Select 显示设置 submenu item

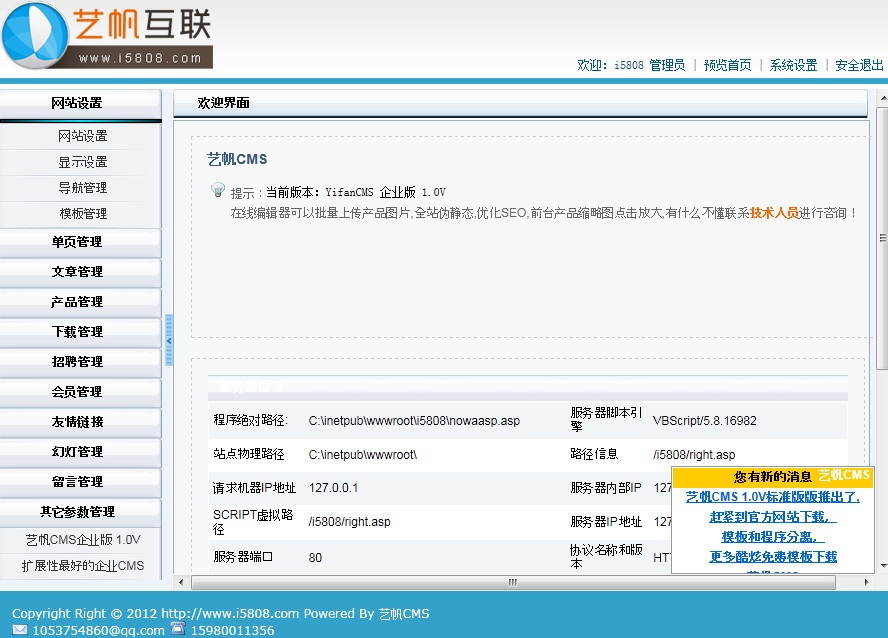pos(83,162)
